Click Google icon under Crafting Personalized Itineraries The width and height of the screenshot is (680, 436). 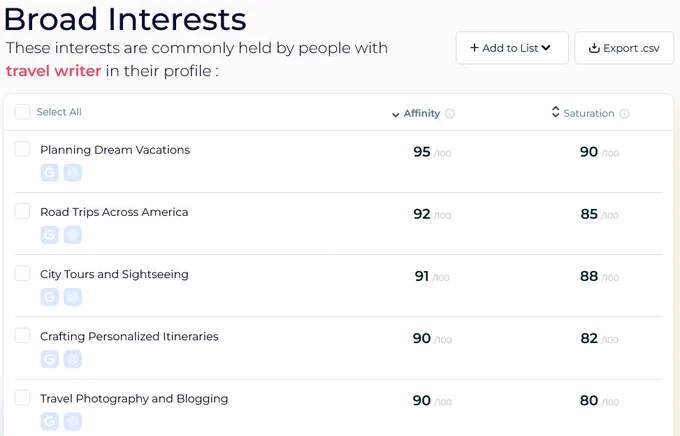[x=49, y=359]
